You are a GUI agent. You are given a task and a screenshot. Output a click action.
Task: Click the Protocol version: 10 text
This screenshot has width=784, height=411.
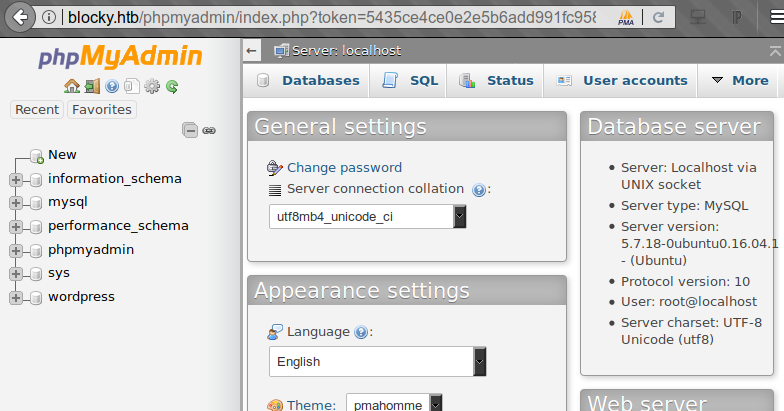tap(685, 282)
